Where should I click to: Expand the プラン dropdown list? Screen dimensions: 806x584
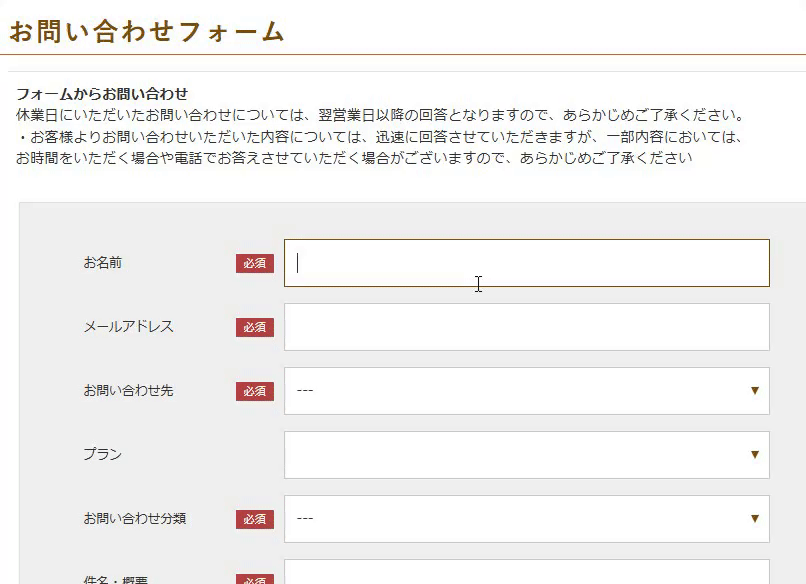click(x=526, y=455)
